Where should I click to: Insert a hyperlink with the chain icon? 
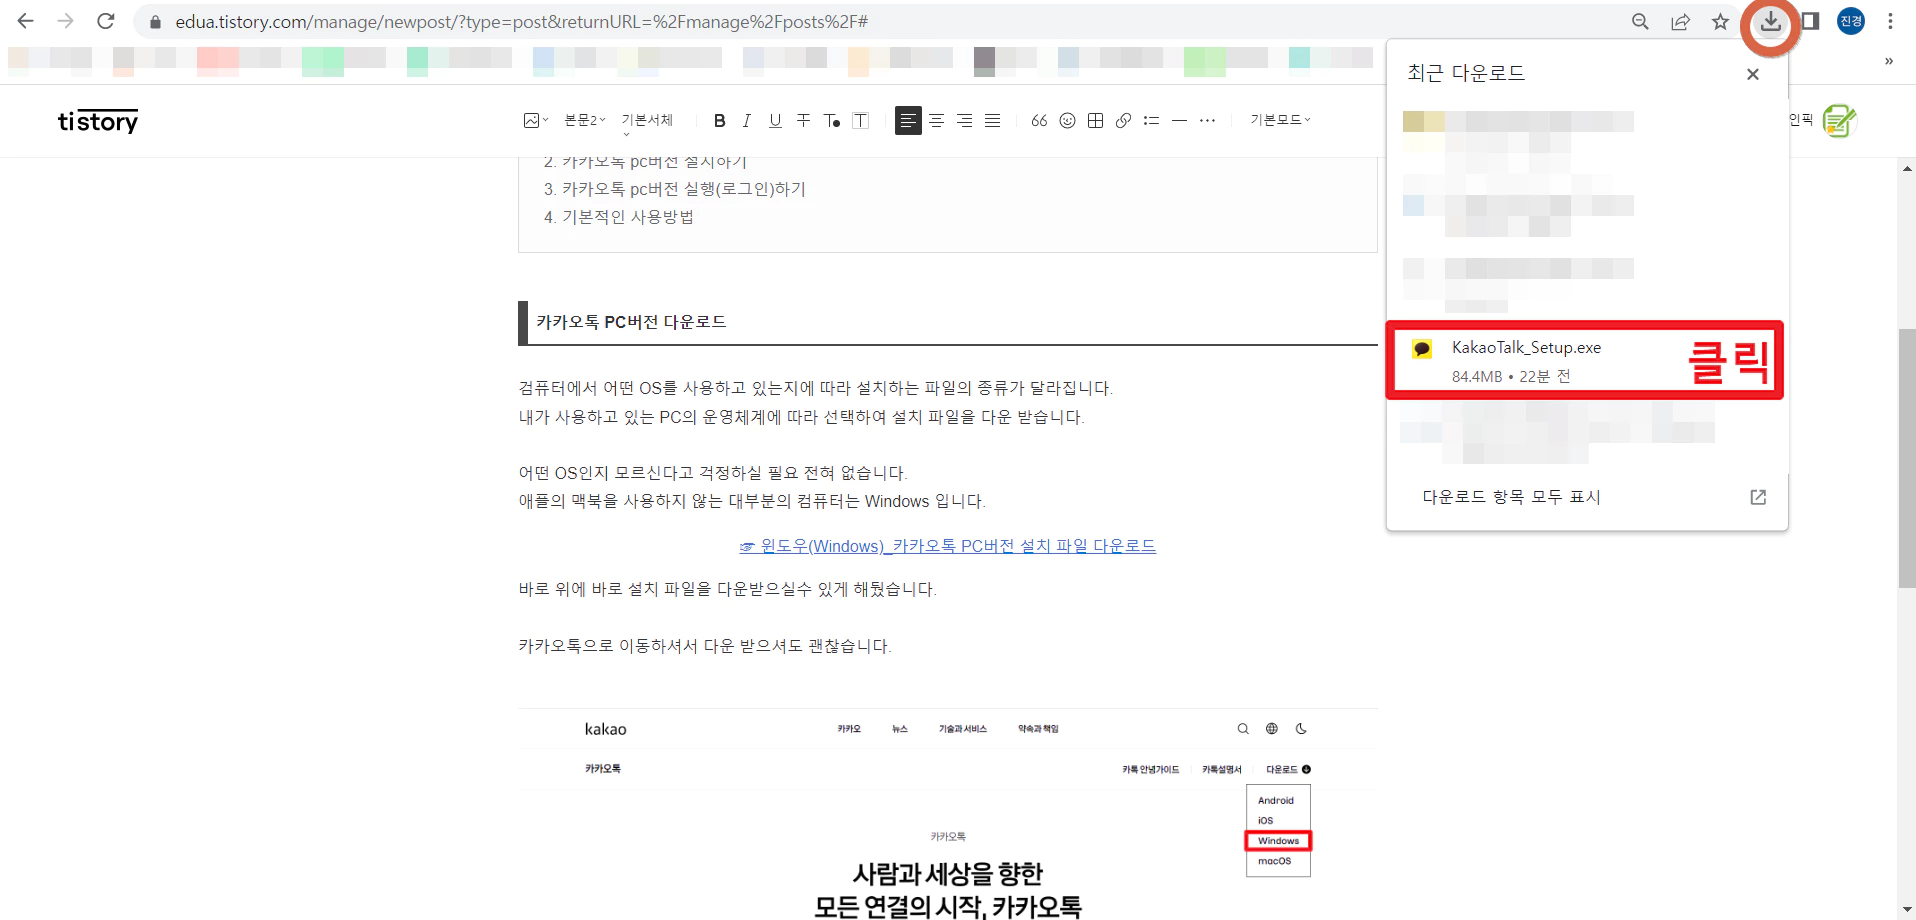1123,120
